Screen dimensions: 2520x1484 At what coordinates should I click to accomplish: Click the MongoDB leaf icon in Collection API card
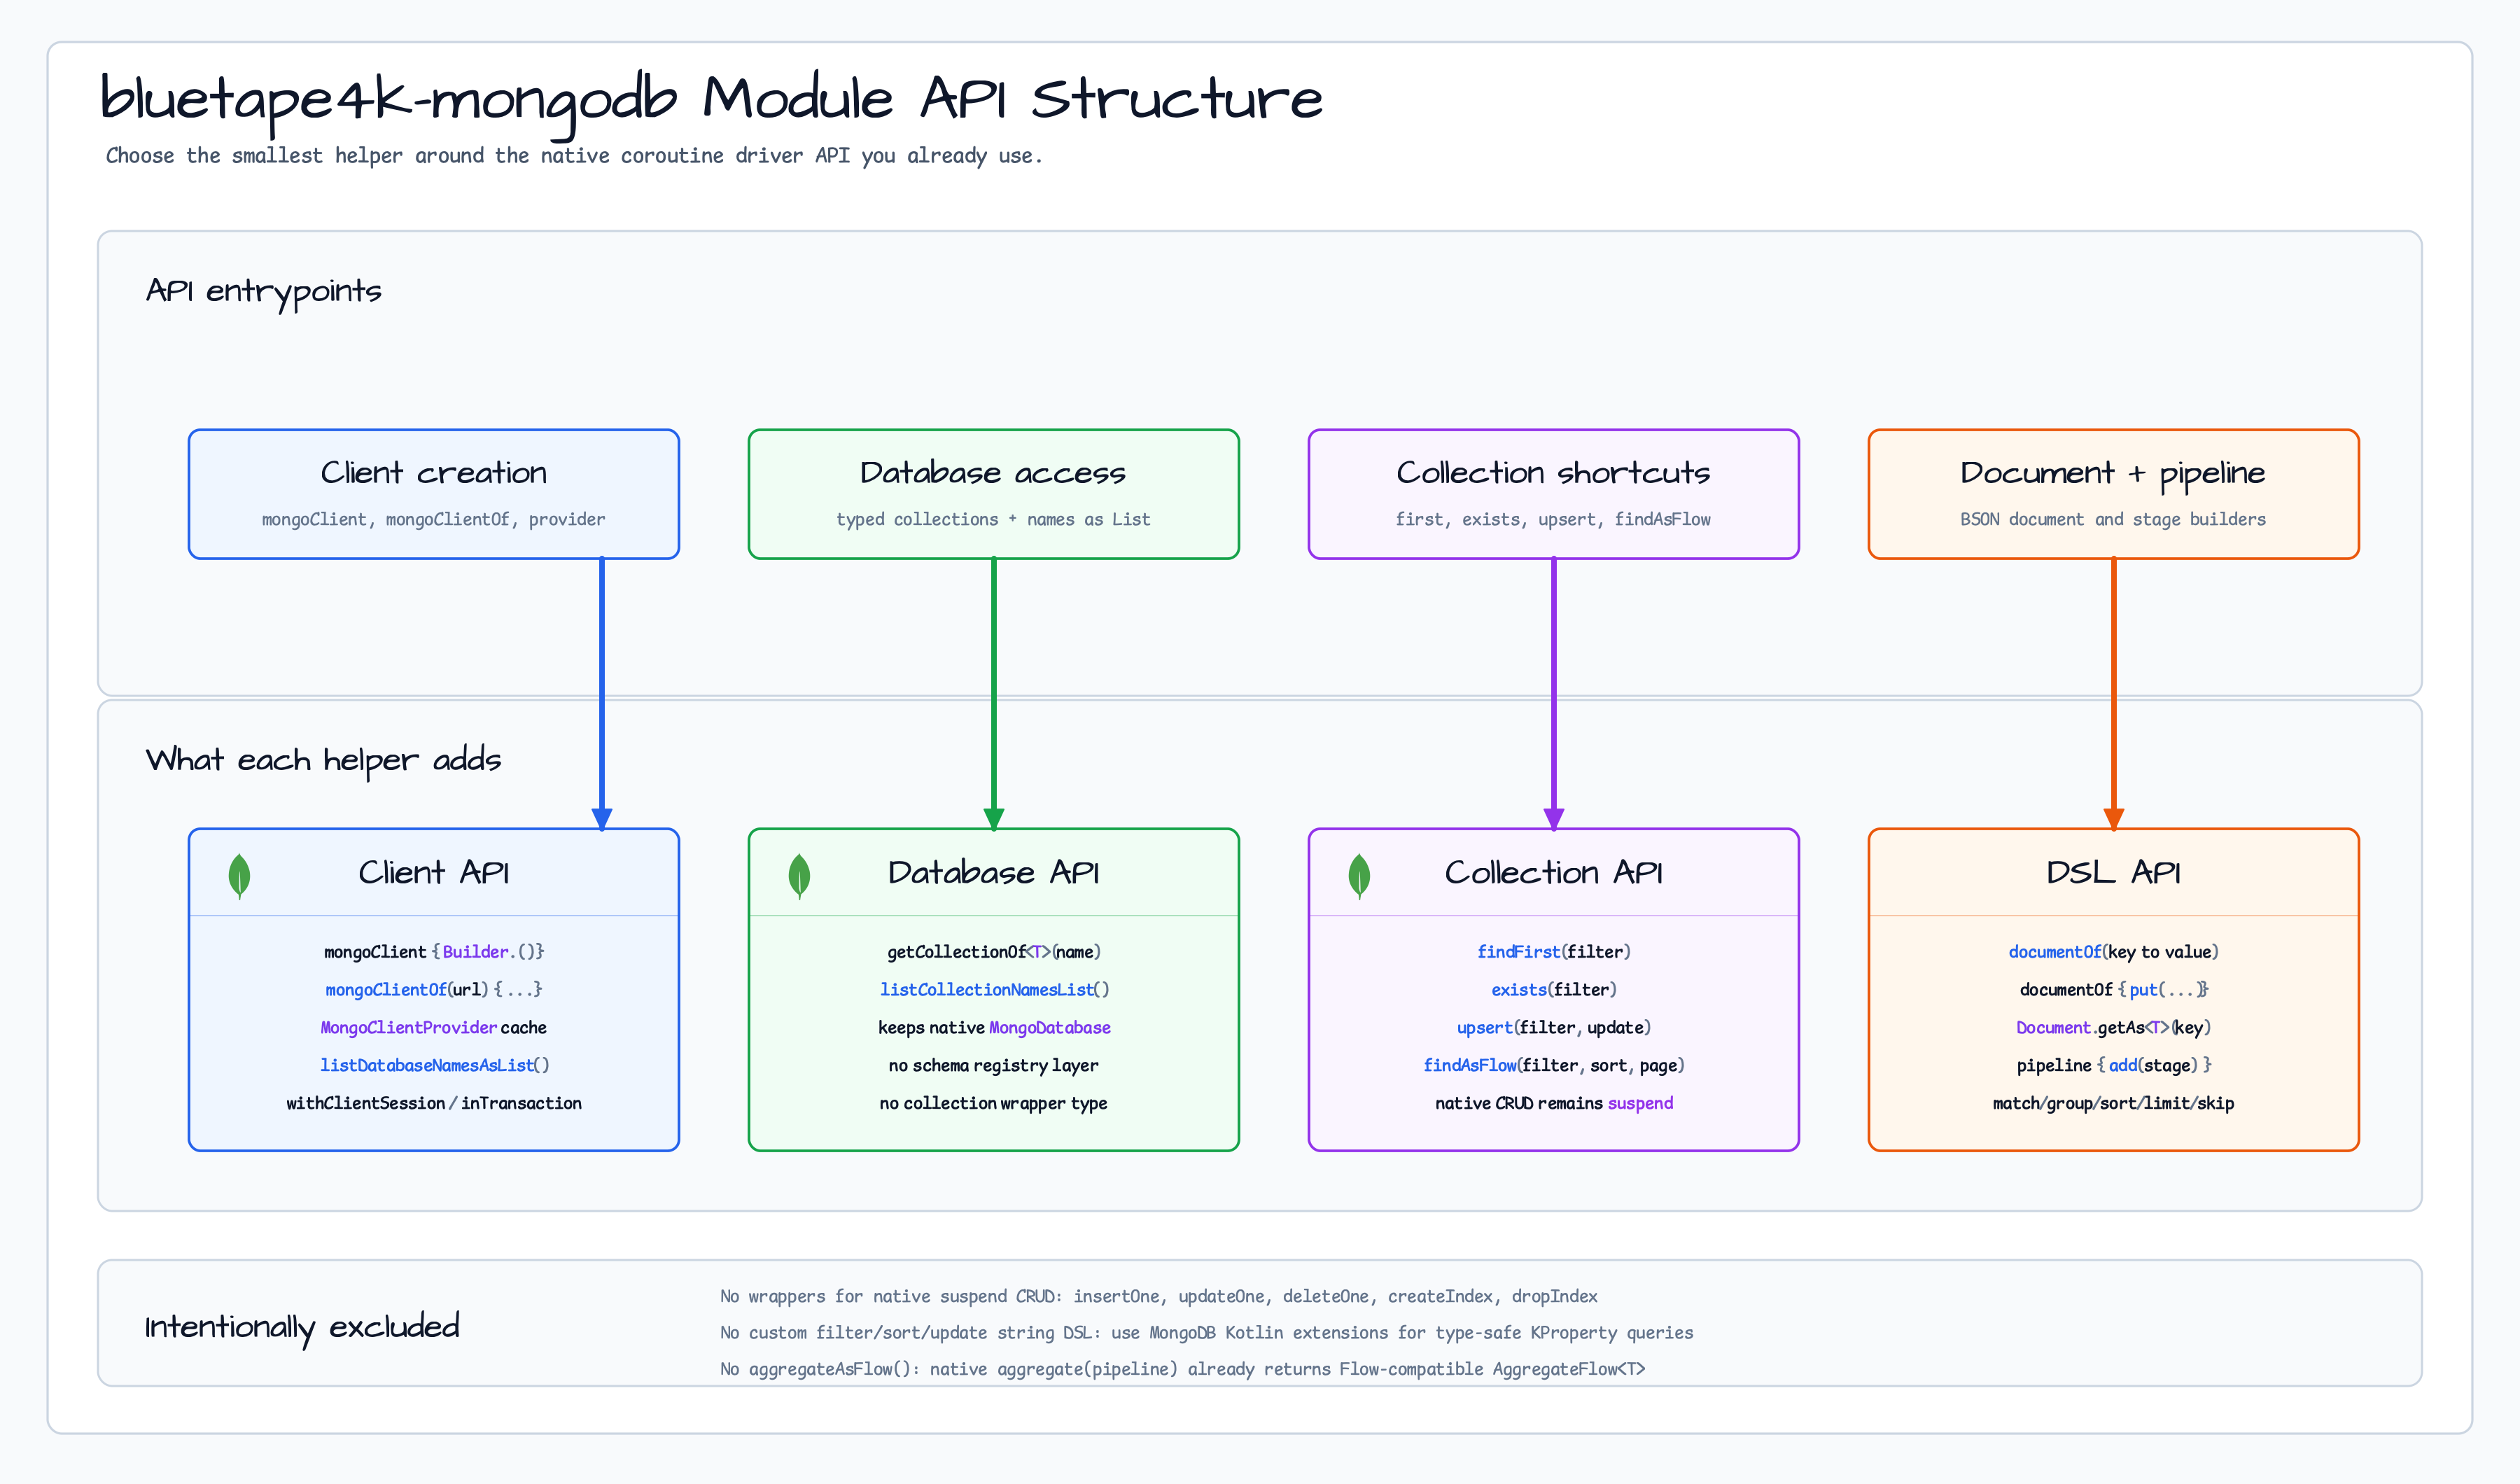[x=1359, y=876]
